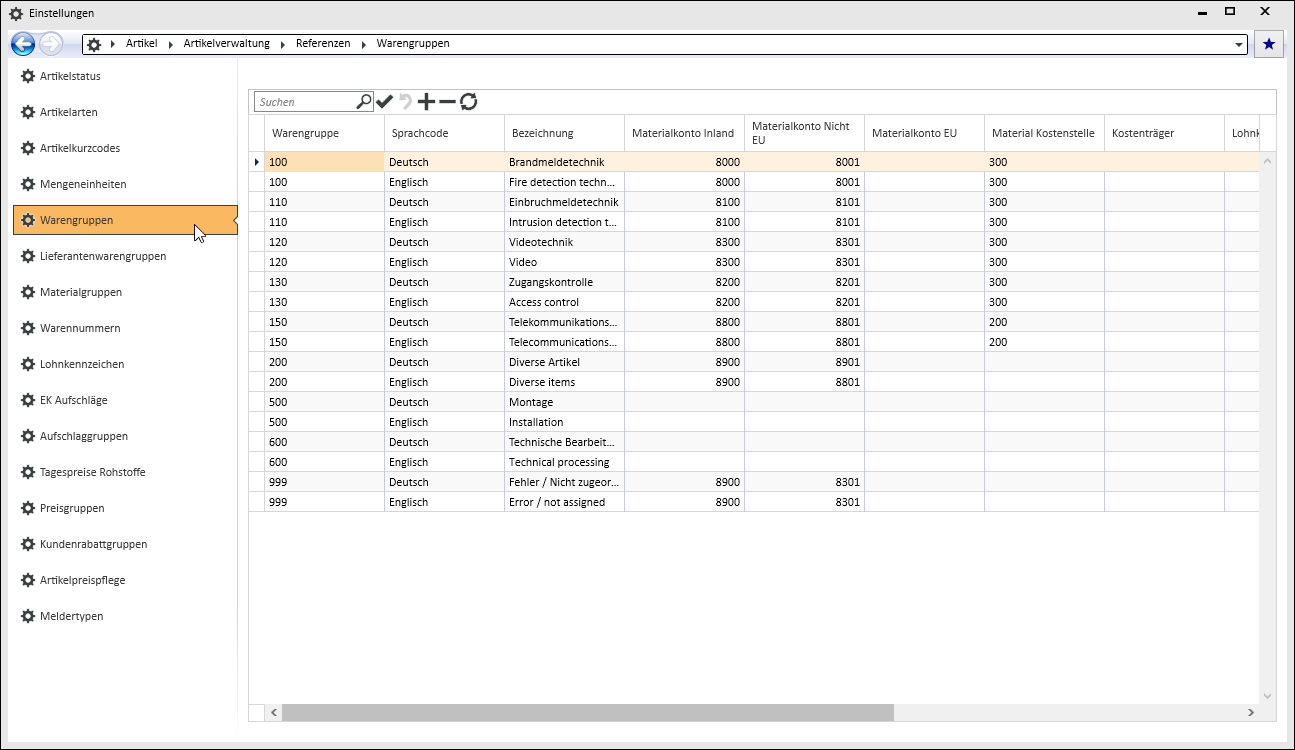Click the horizontal scrollbar right arrow
Viewport: 1295px width, 750px height.
click(x=1251, y=713)
